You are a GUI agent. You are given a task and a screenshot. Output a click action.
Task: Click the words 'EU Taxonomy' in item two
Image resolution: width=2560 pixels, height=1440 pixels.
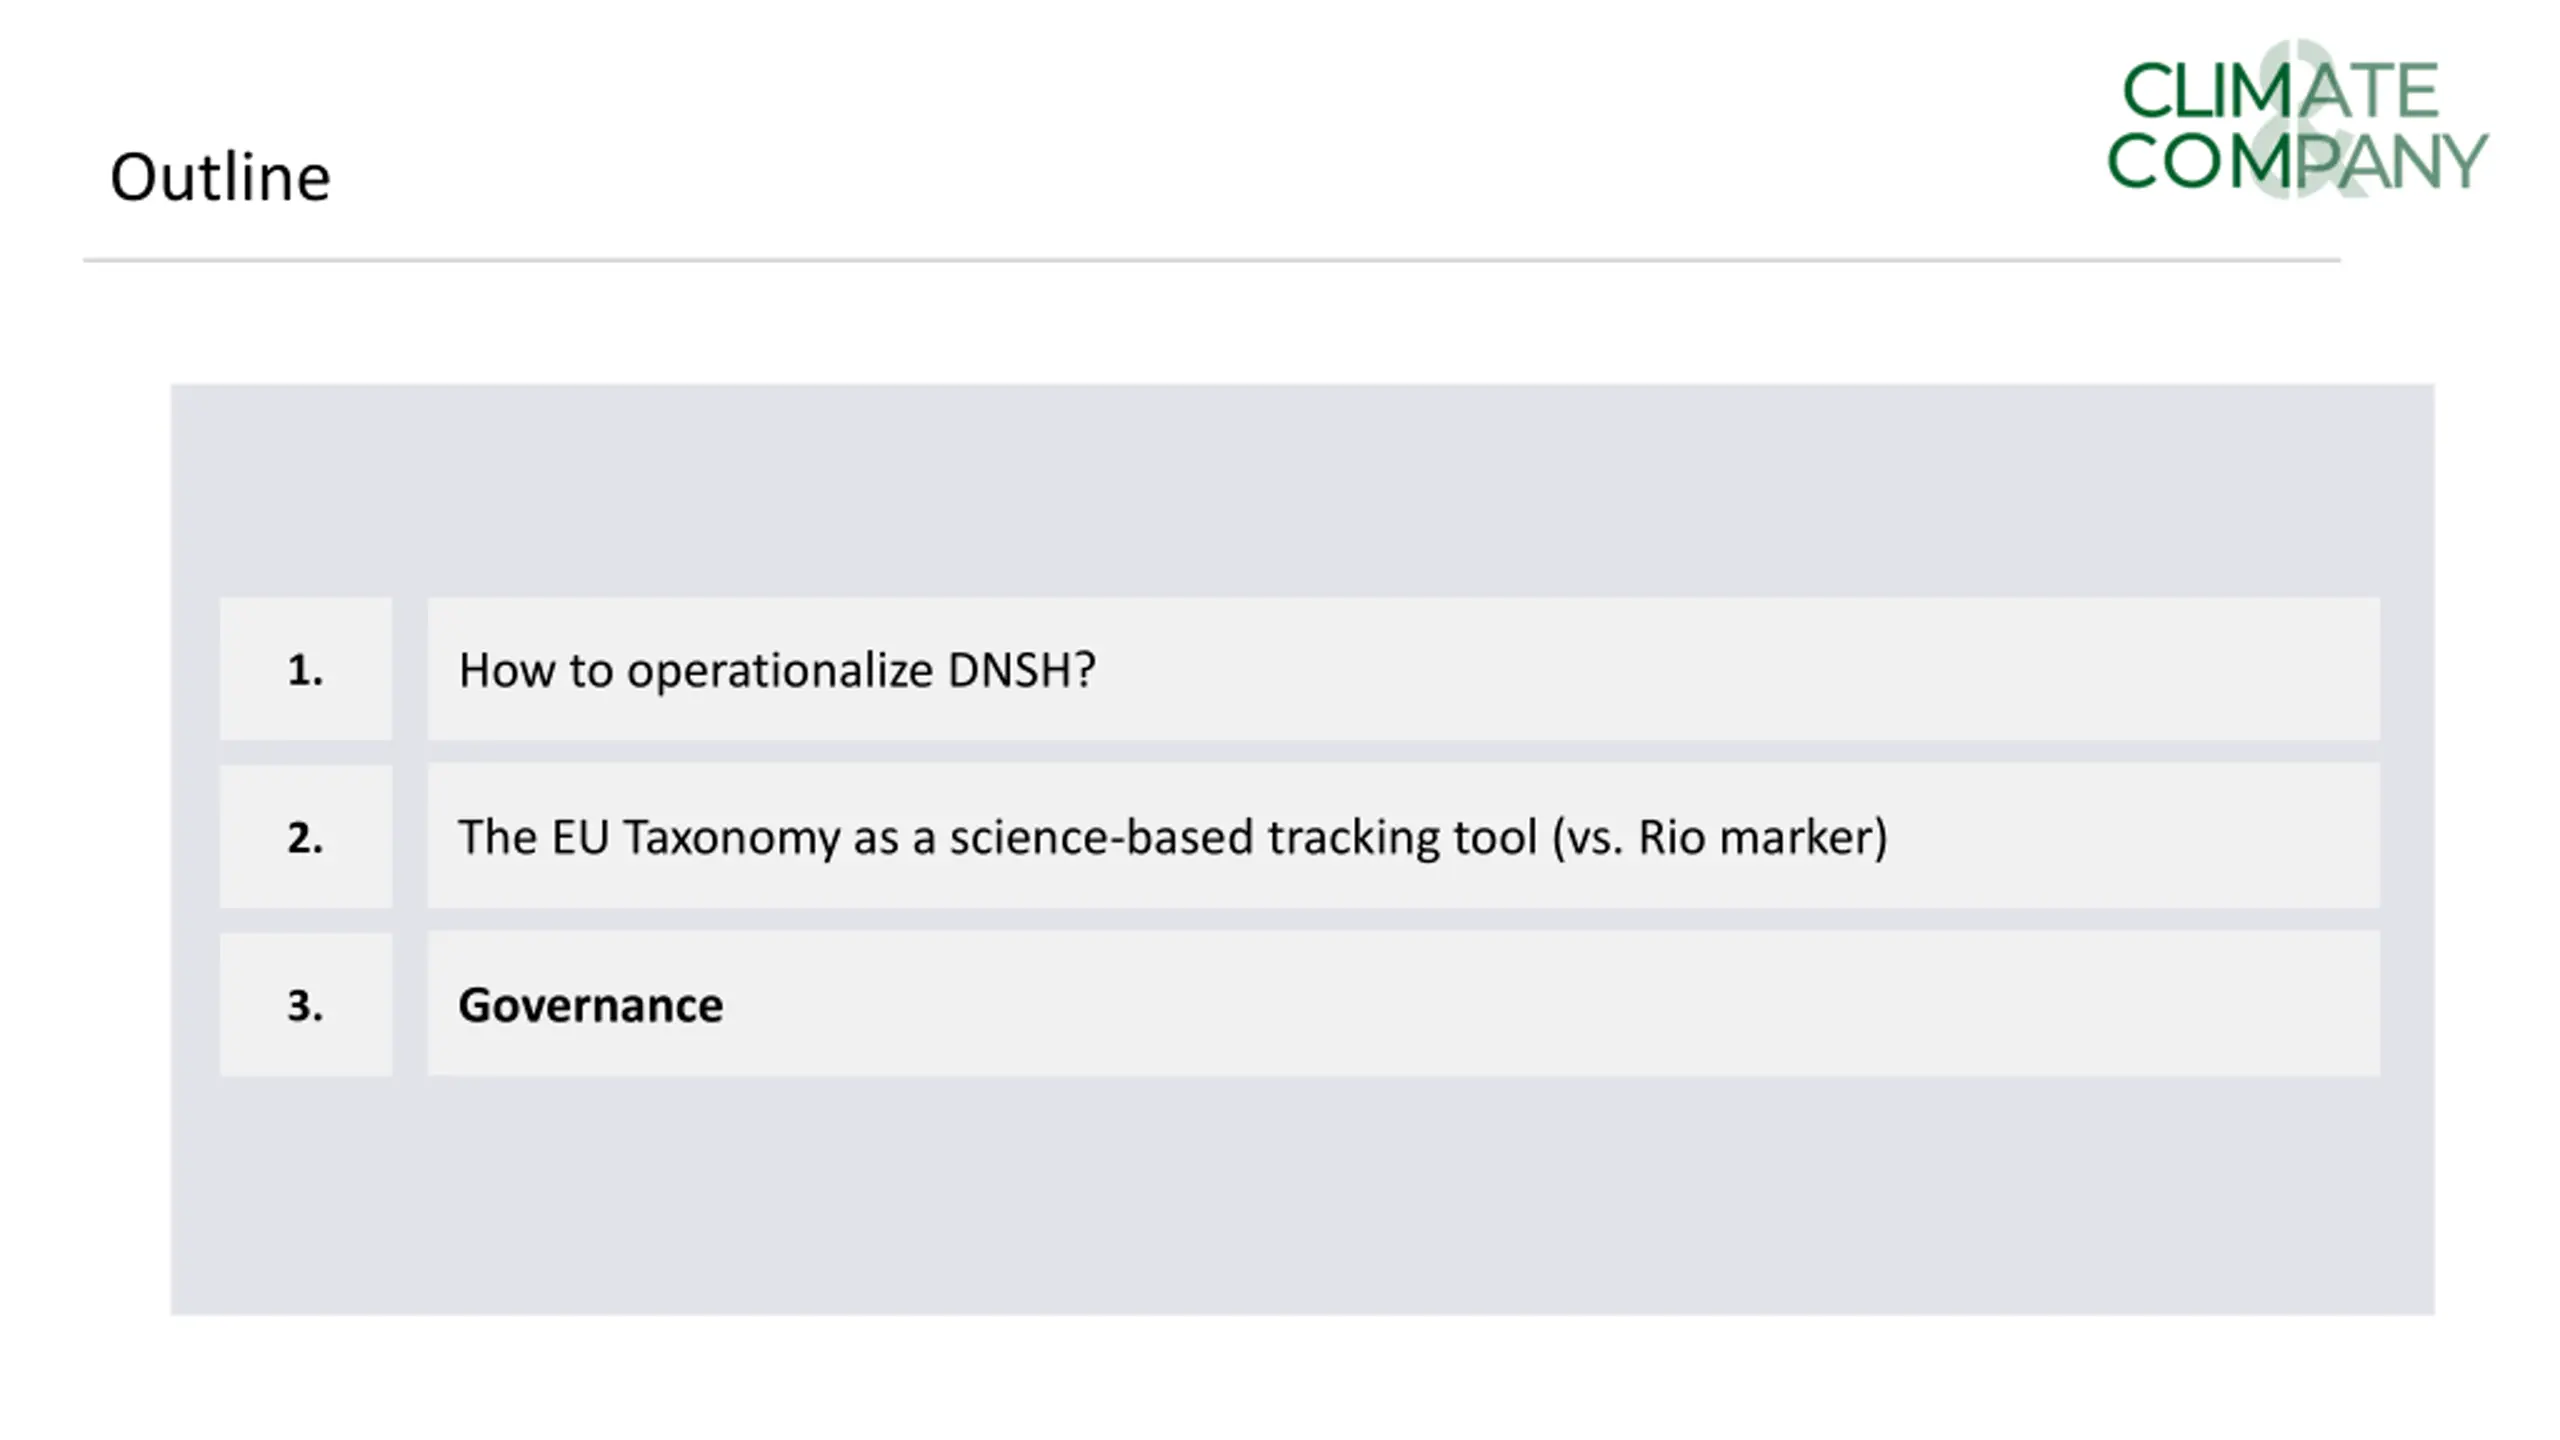695,838
